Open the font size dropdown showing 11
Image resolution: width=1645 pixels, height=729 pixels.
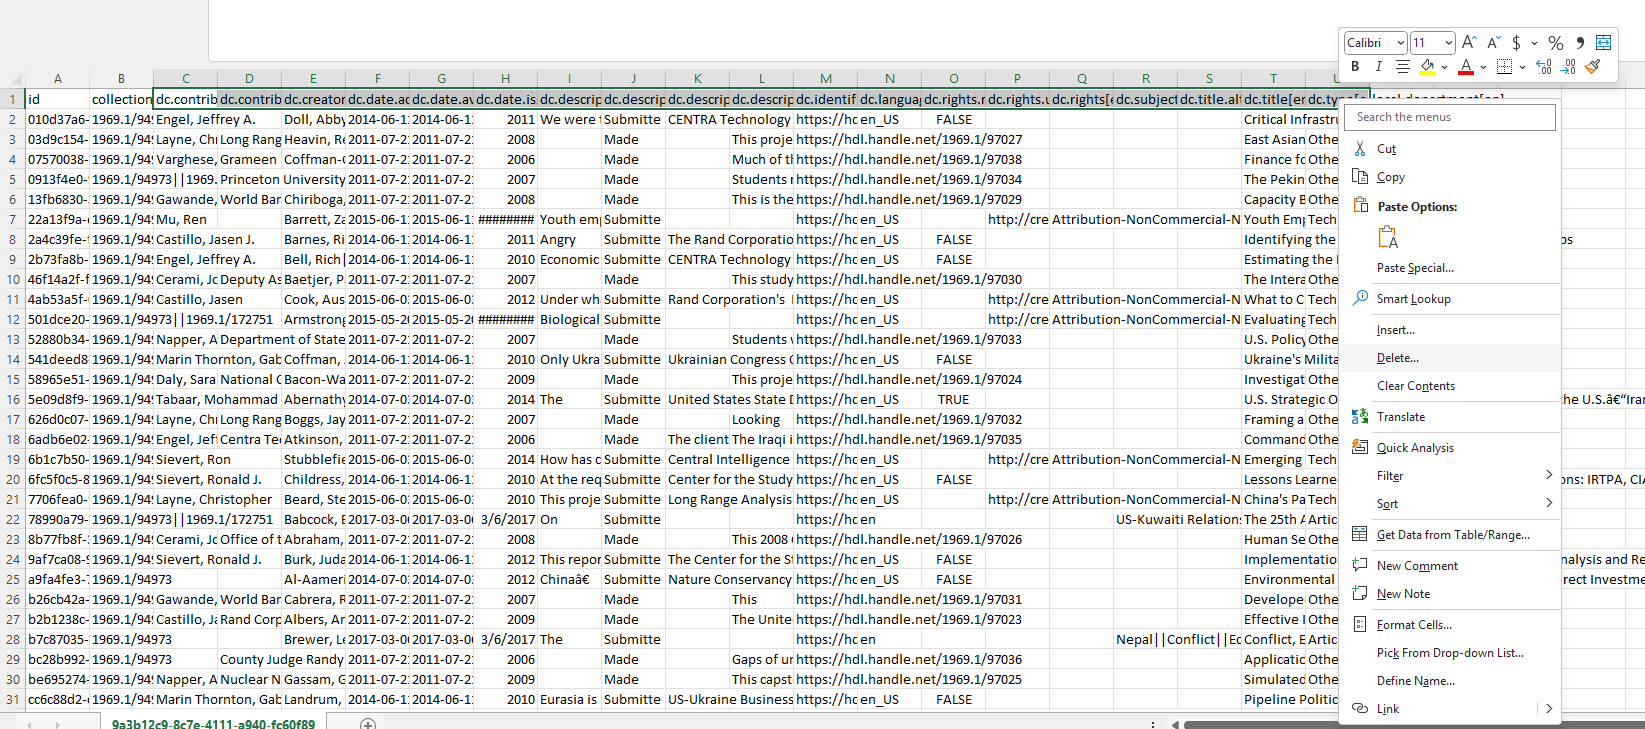tap(1448, 43)
